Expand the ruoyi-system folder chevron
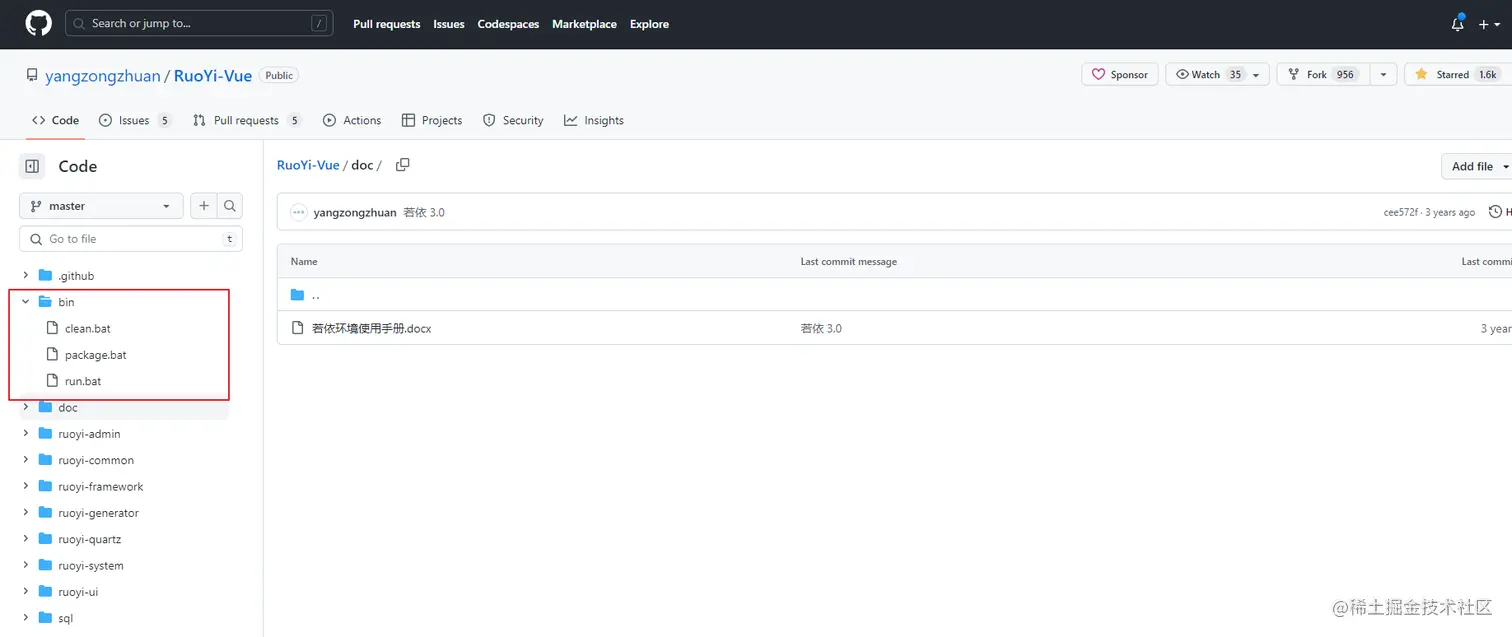1512x637 pixels. point(26,565)
